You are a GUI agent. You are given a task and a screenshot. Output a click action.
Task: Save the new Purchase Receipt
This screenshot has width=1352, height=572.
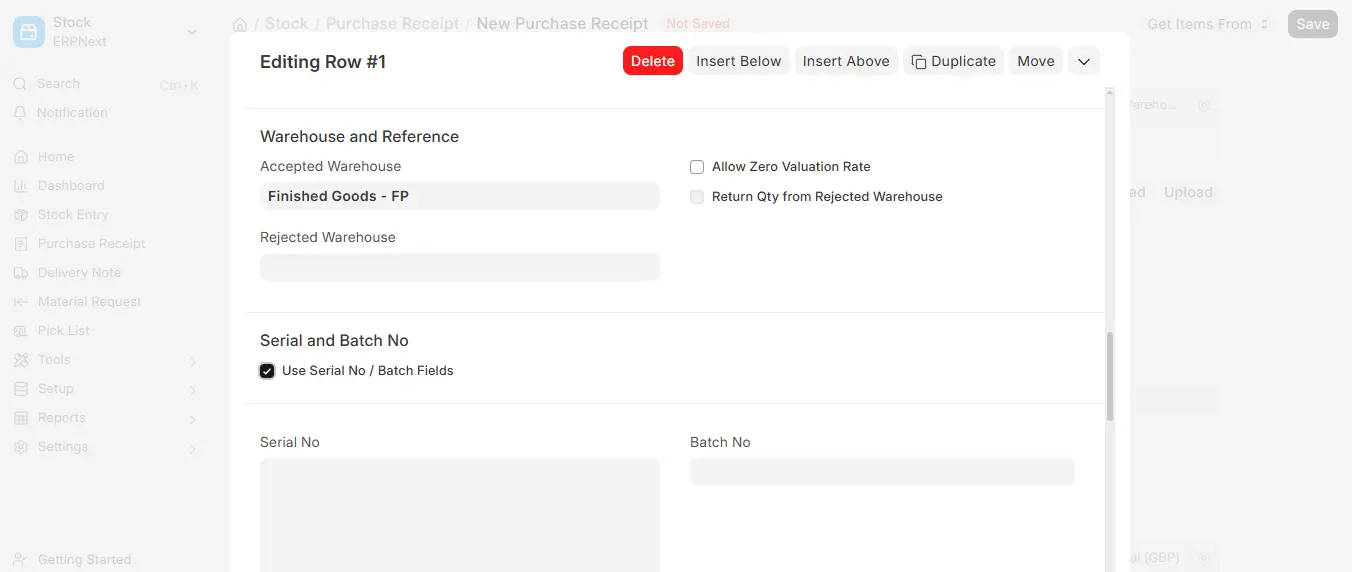point(1313,24)
